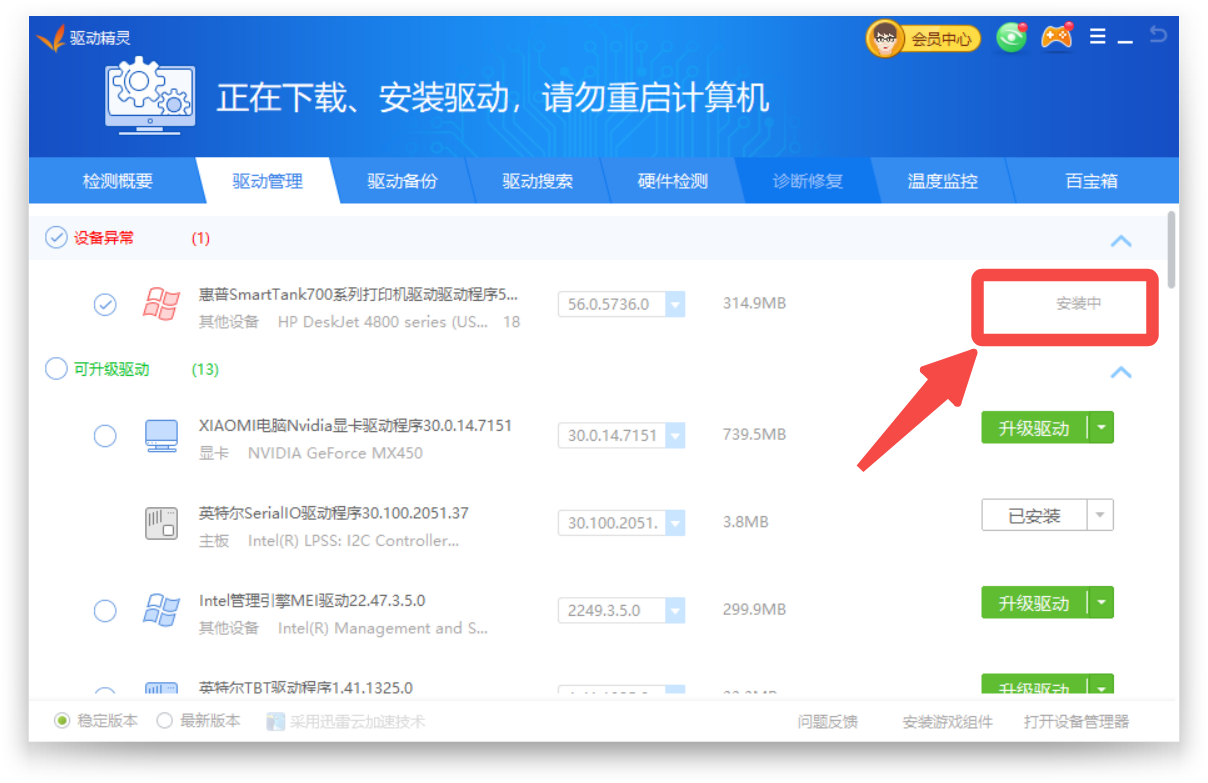Open the green browser icon in title bar
Viewport: 1208px width, 783px height.
(x=1011, y=38)
